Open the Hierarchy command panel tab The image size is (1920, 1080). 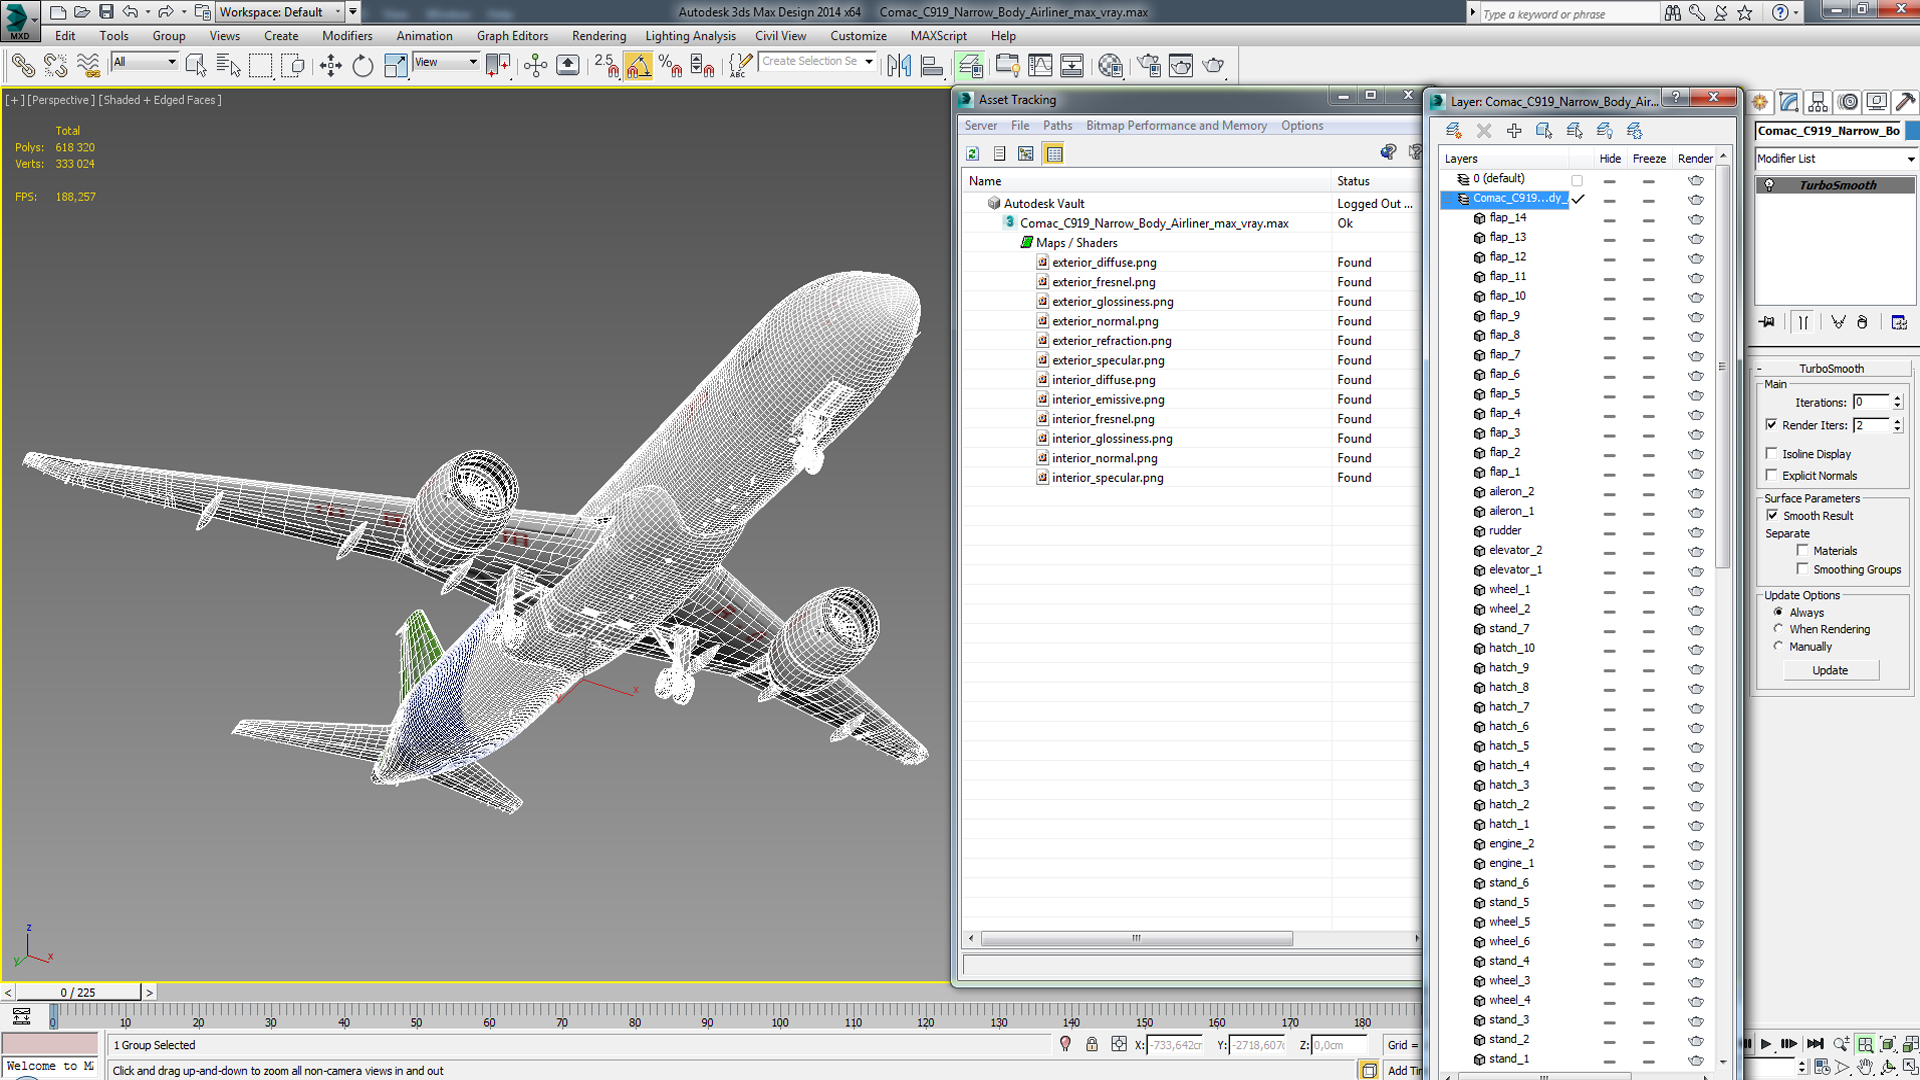(x=1818, y=102)
